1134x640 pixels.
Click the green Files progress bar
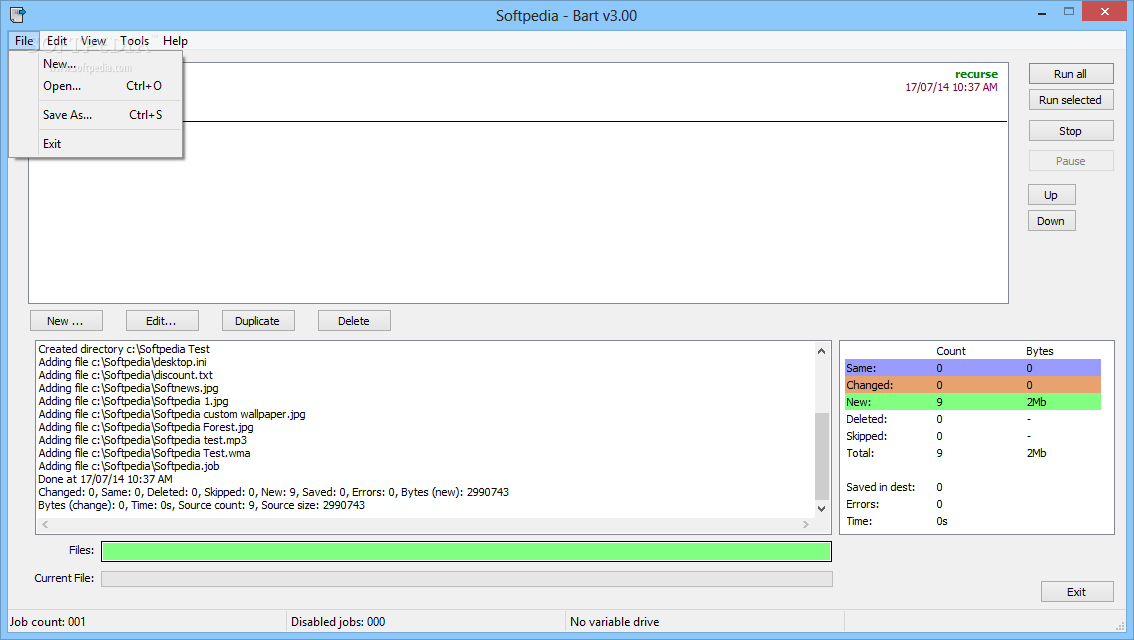pyautogui.click(x=466, y=551)
